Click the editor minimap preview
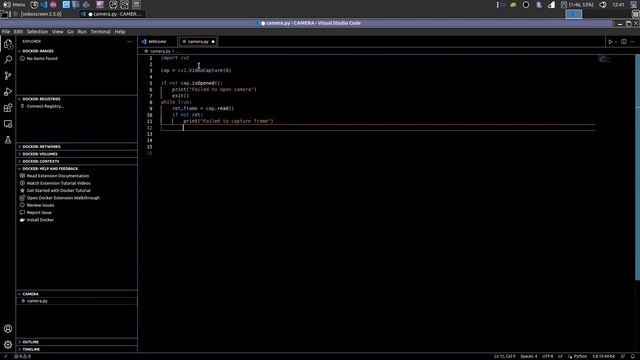The image size is (640, 360). click(x=604, y=60)
